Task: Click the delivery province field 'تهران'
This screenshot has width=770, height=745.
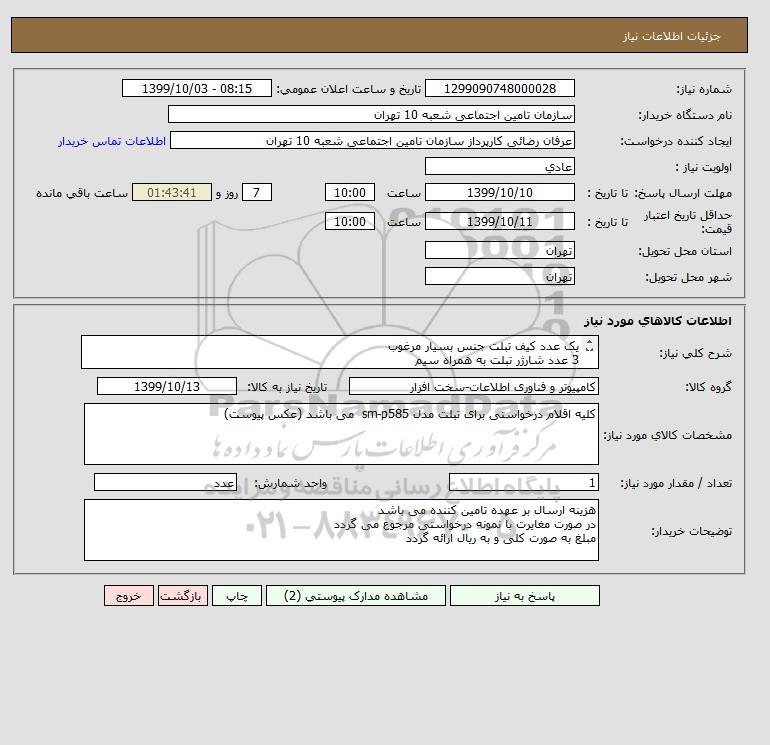Action: 499,250
